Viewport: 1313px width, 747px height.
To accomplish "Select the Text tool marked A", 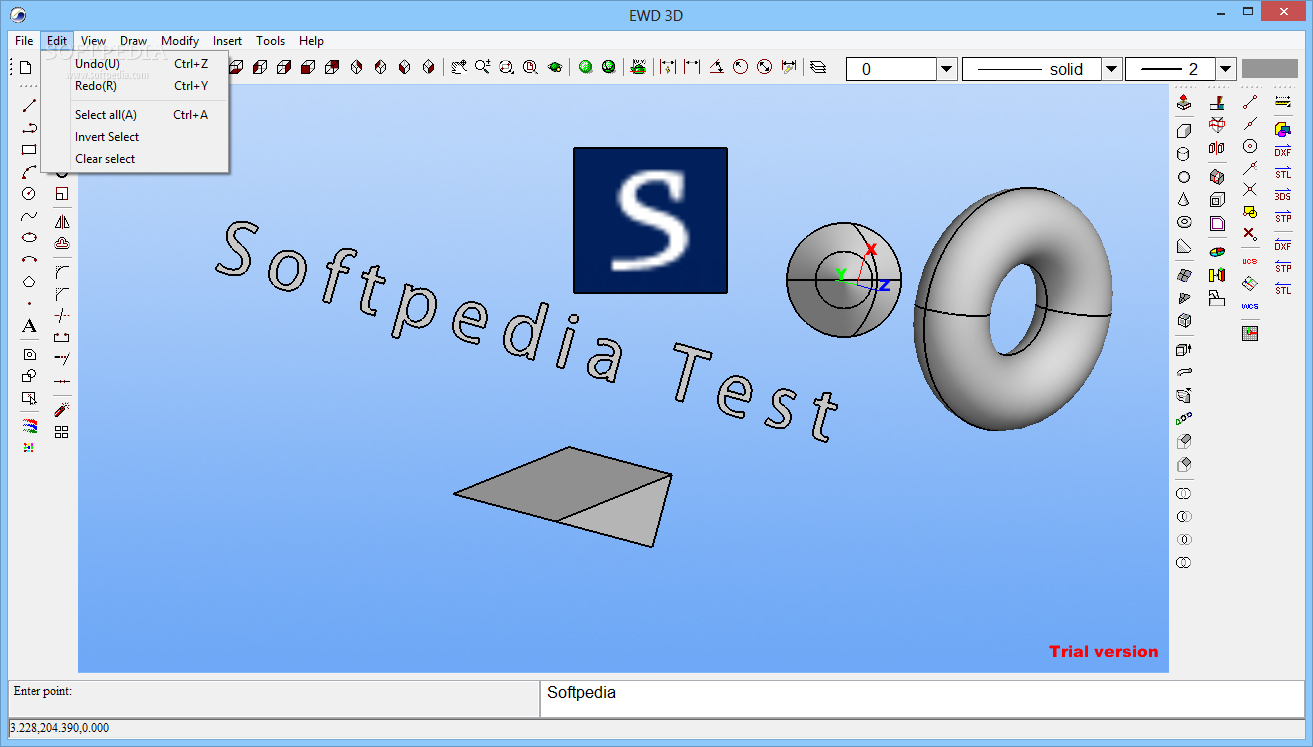I will [x=29, y=326].
